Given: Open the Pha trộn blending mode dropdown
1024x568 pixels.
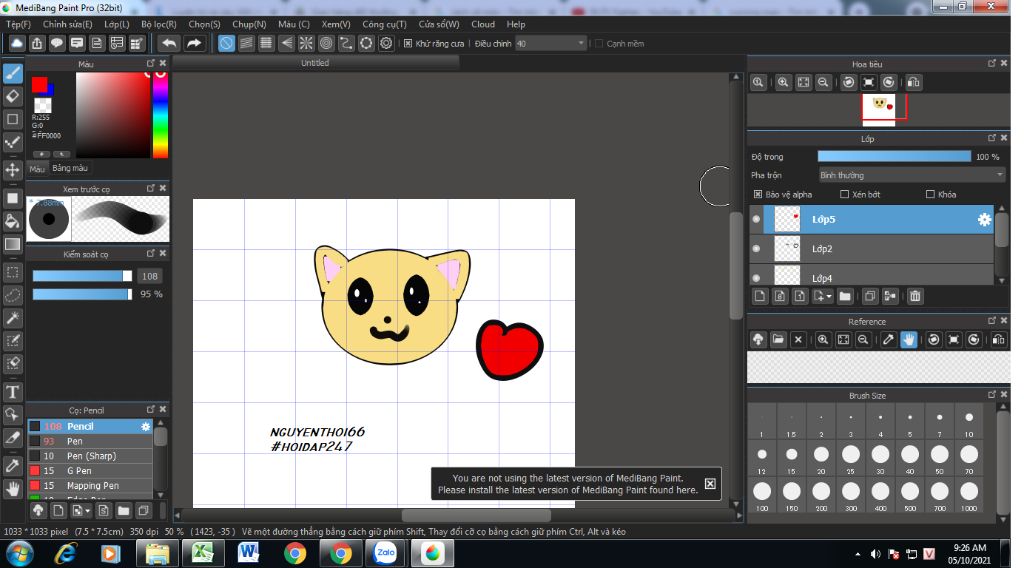Looking at the screenshot, I should coord(912,175).
